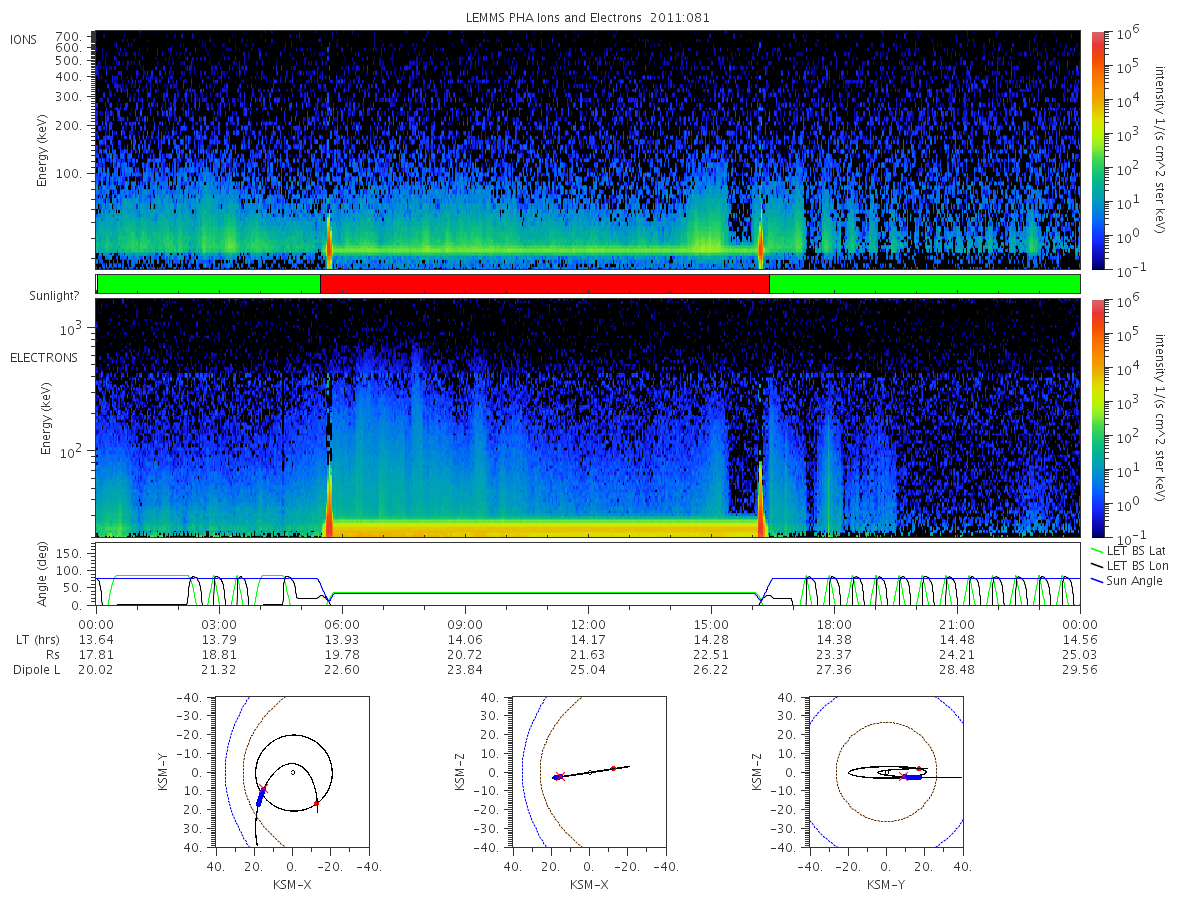This screenshot has height=900, width=1200.
Task: Click the IONS panel label
Action: (x=24, y=40)
